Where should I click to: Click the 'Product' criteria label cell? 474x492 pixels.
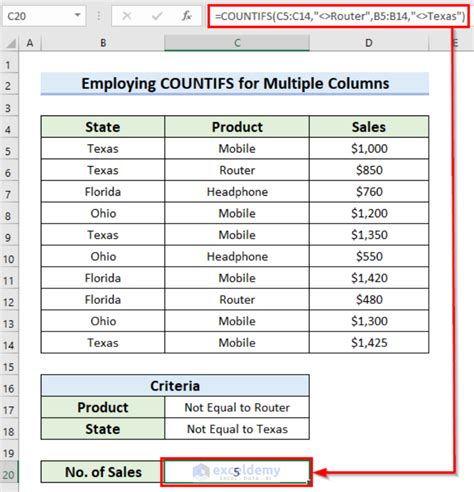[x=103, y=407]
